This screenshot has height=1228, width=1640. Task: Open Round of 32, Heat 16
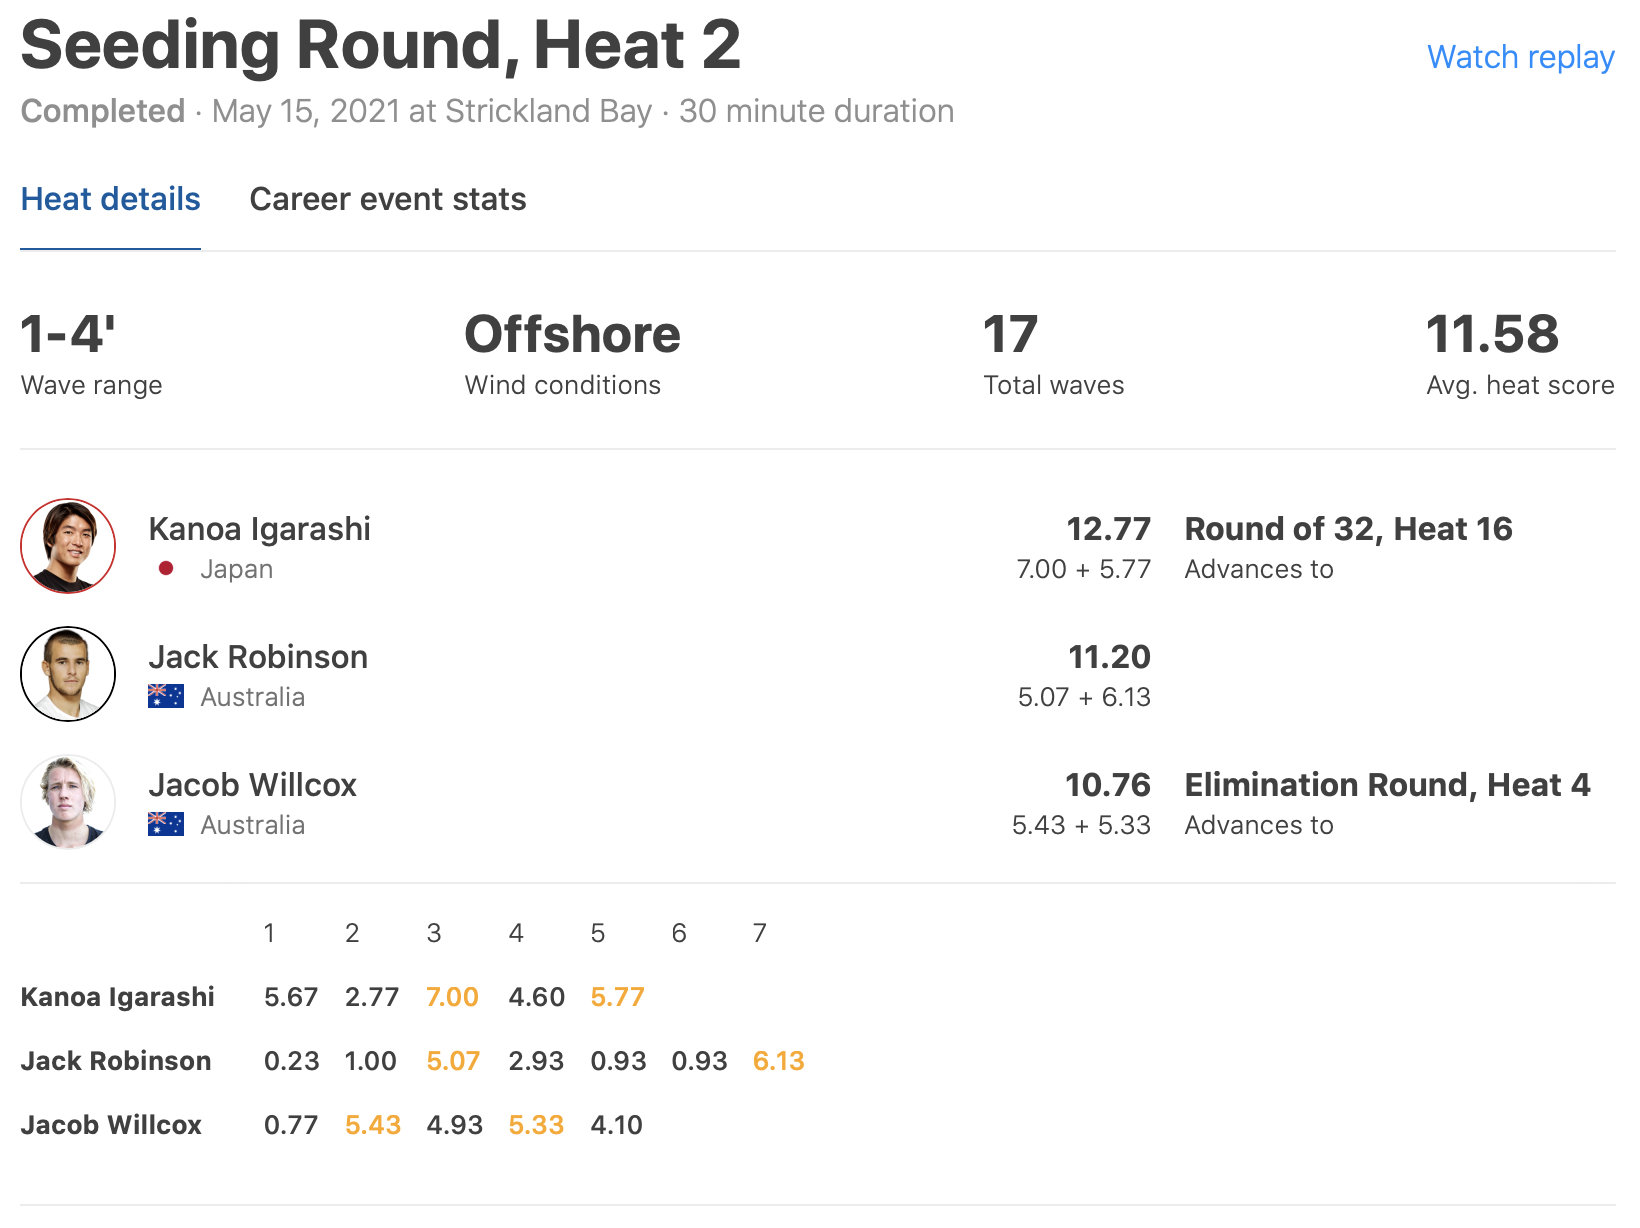(1348, 529)
